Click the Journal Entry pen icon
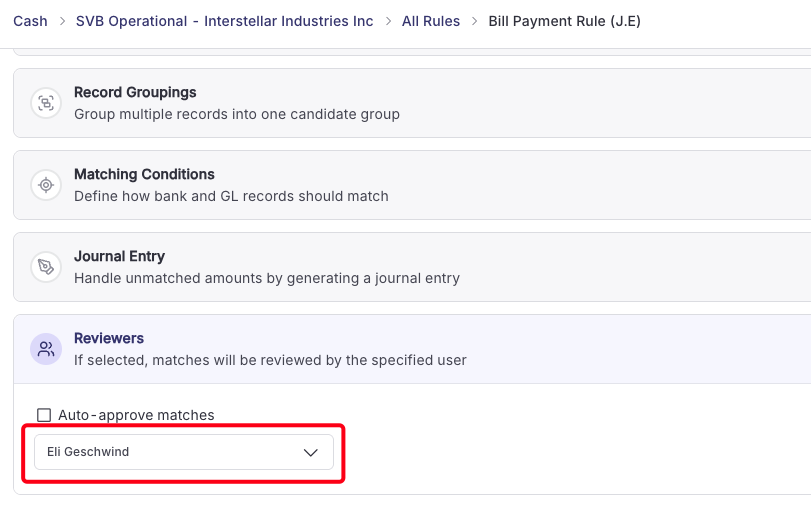This screenshot has height=509, width=811. 46,267
